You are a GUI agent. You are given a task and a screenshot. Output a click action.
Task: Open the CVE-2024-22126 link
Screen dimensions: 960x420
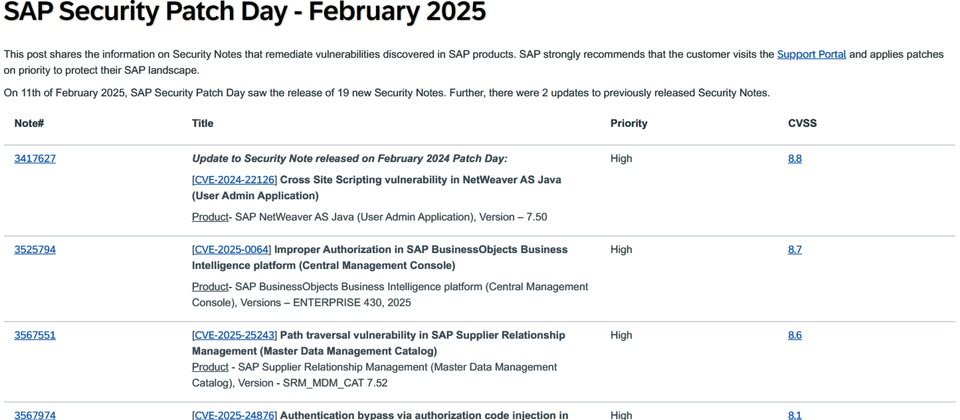[x=234, y=180]
